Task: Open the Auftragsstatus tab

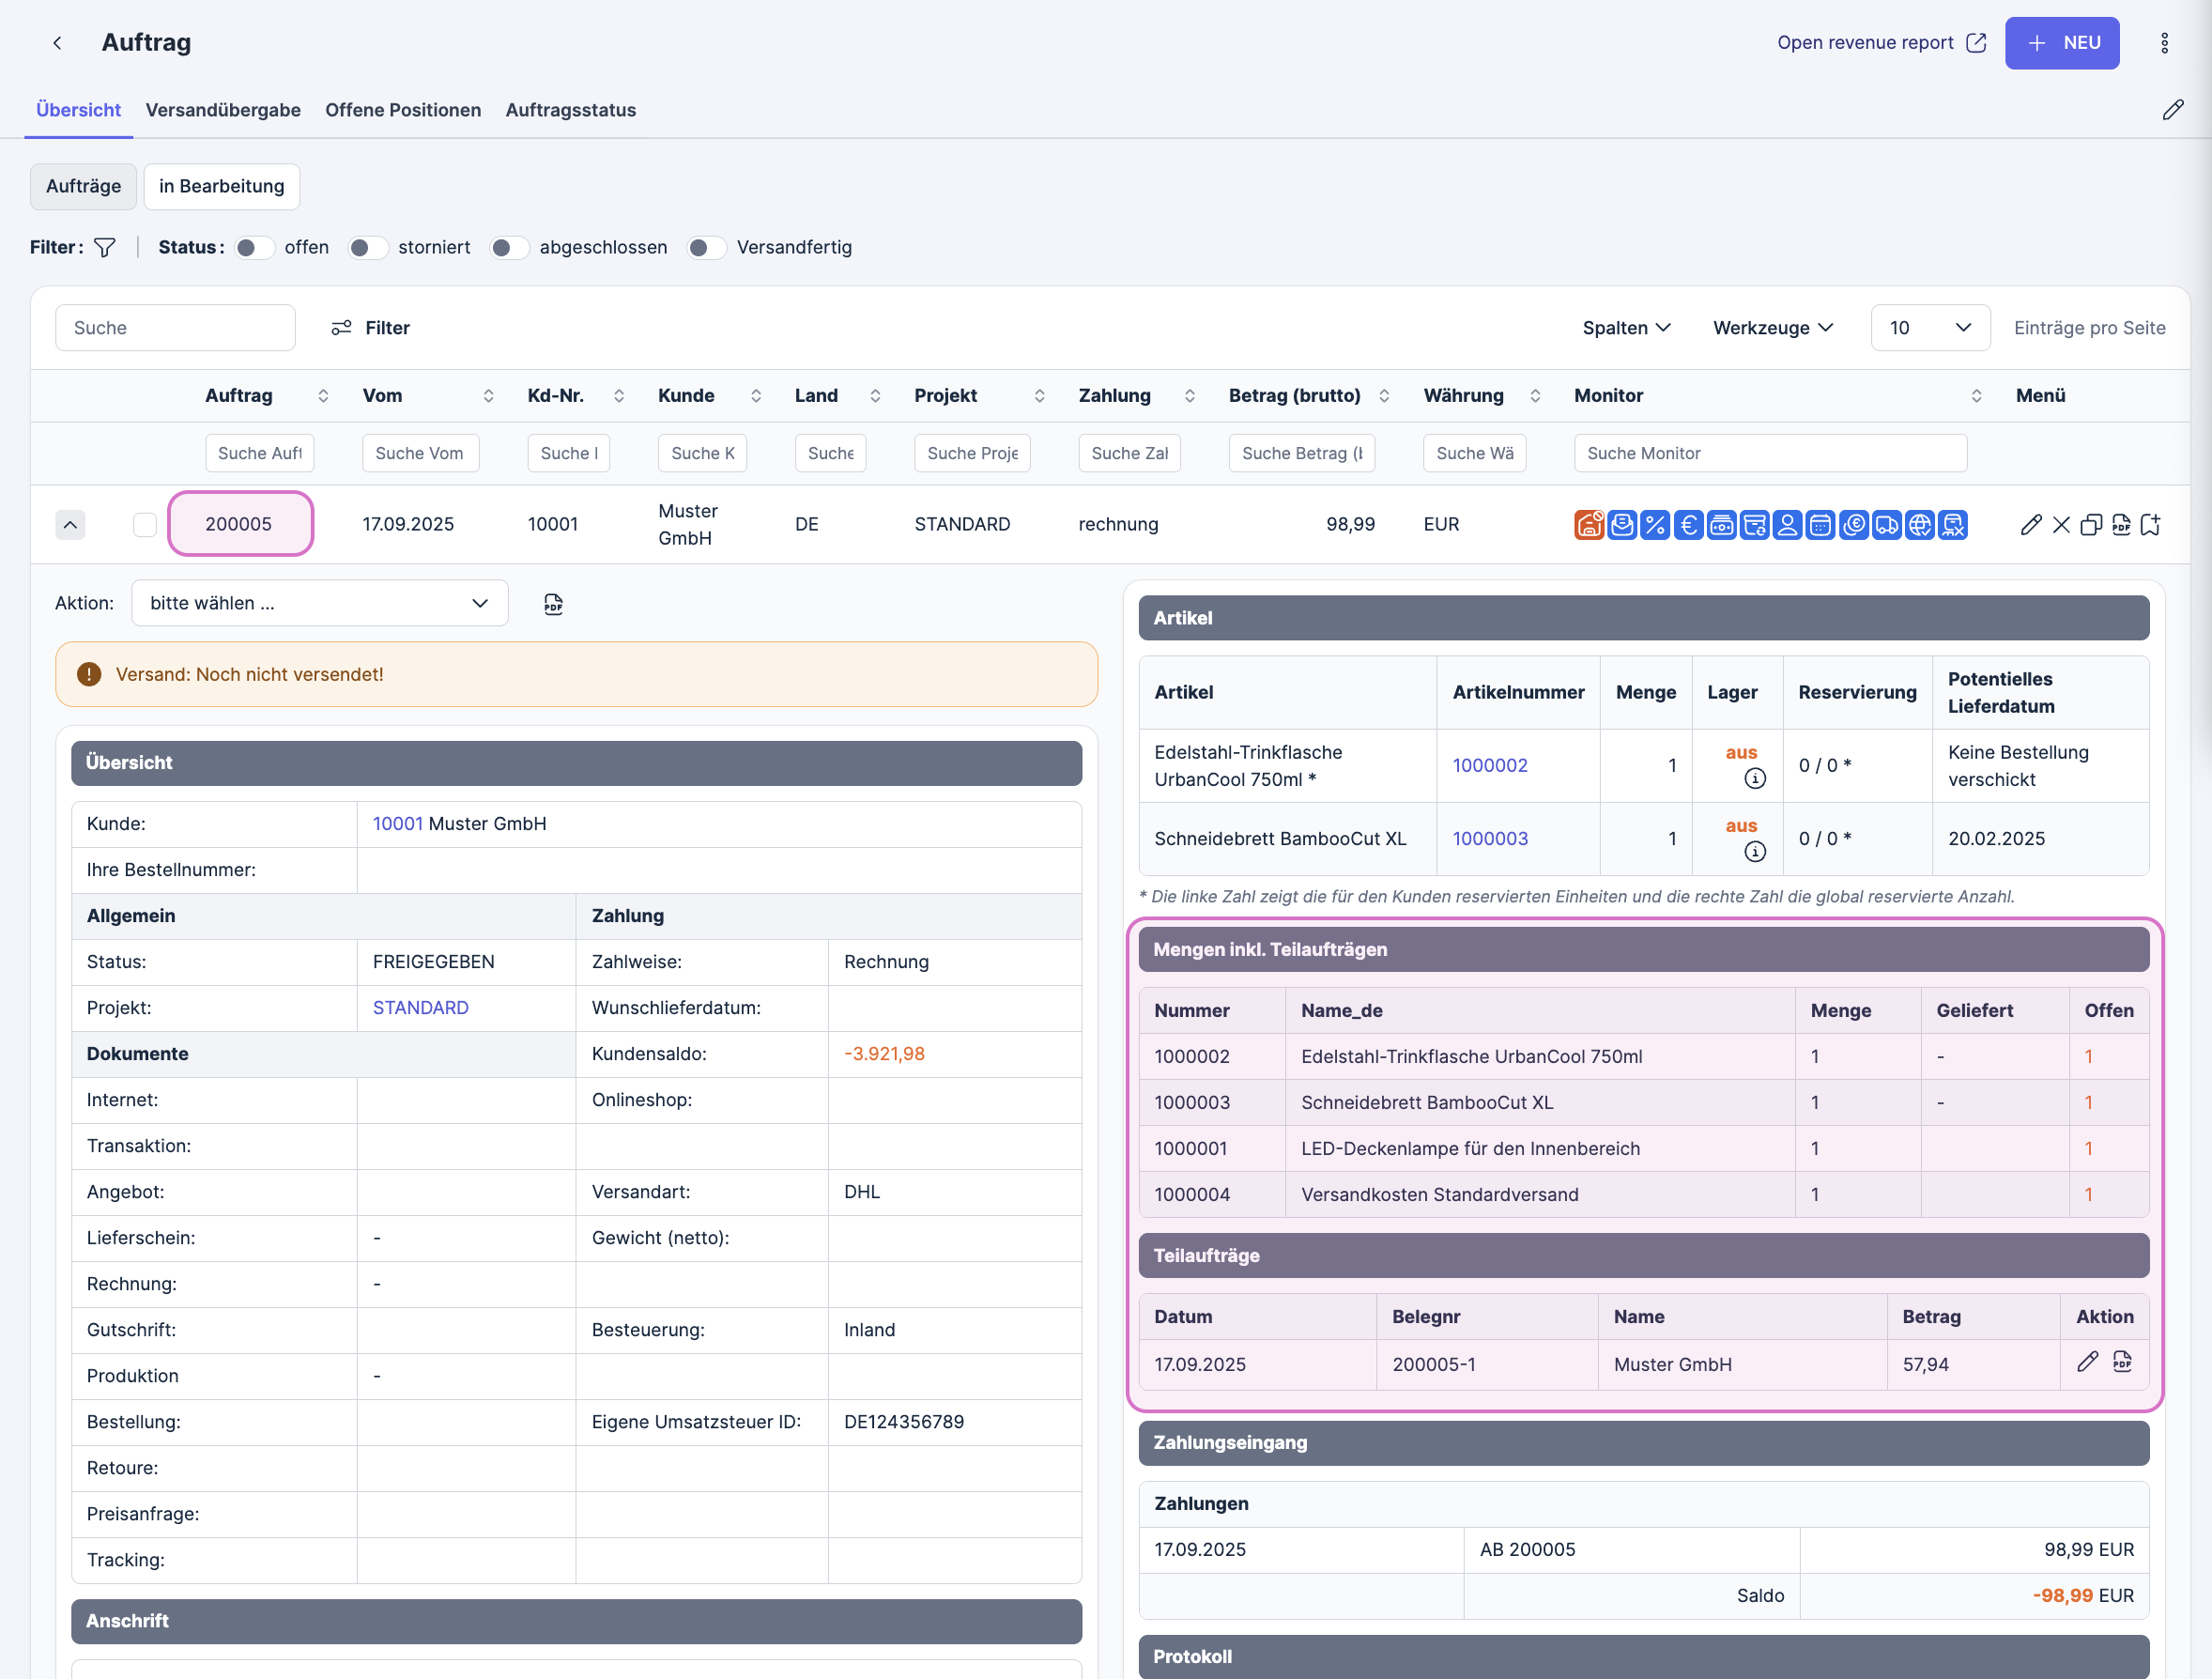Action: click(570, 110)
